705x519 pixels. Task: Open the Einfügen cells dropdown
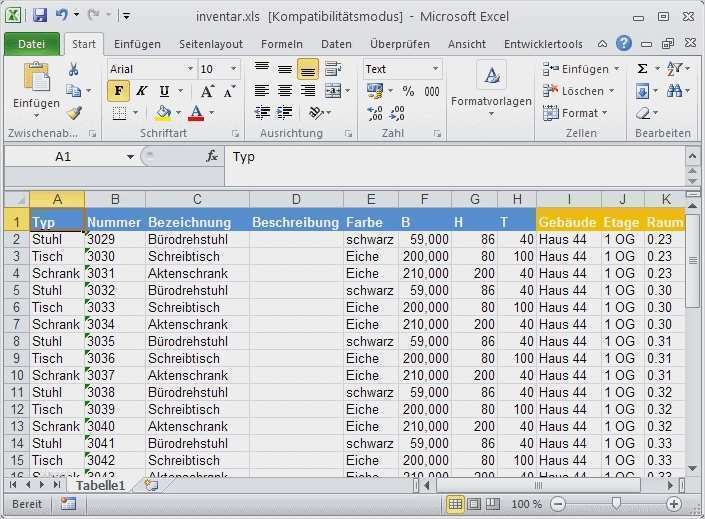[x=617, y=69]
